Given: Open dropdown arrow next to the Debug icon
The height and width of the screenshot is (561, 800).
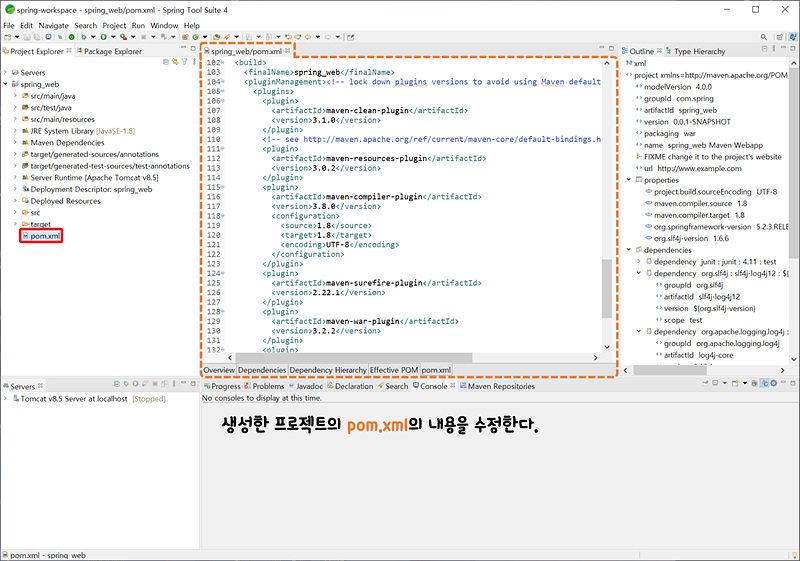Looking at the screenshot, I should click(93, 37).
